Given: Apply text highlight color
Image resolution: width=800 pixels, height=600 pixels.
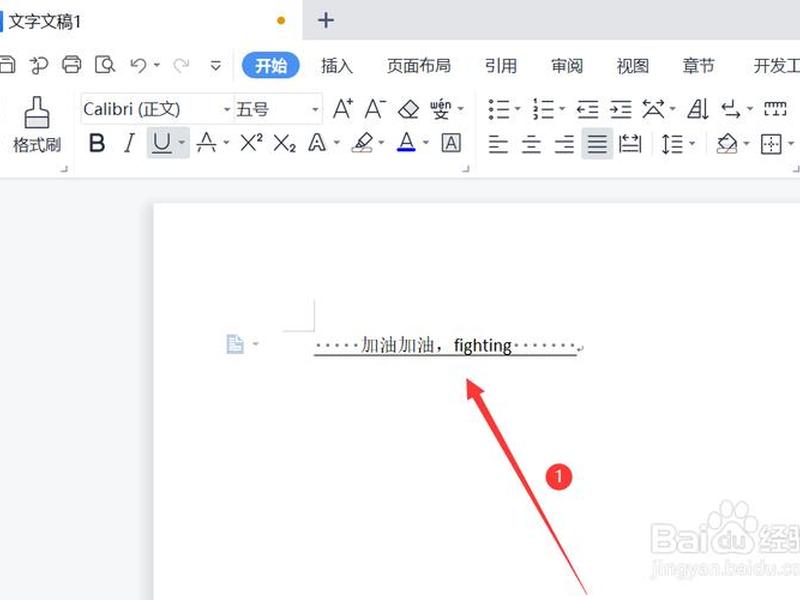Looking at the screenshot, I should click(x=363, y=142).
